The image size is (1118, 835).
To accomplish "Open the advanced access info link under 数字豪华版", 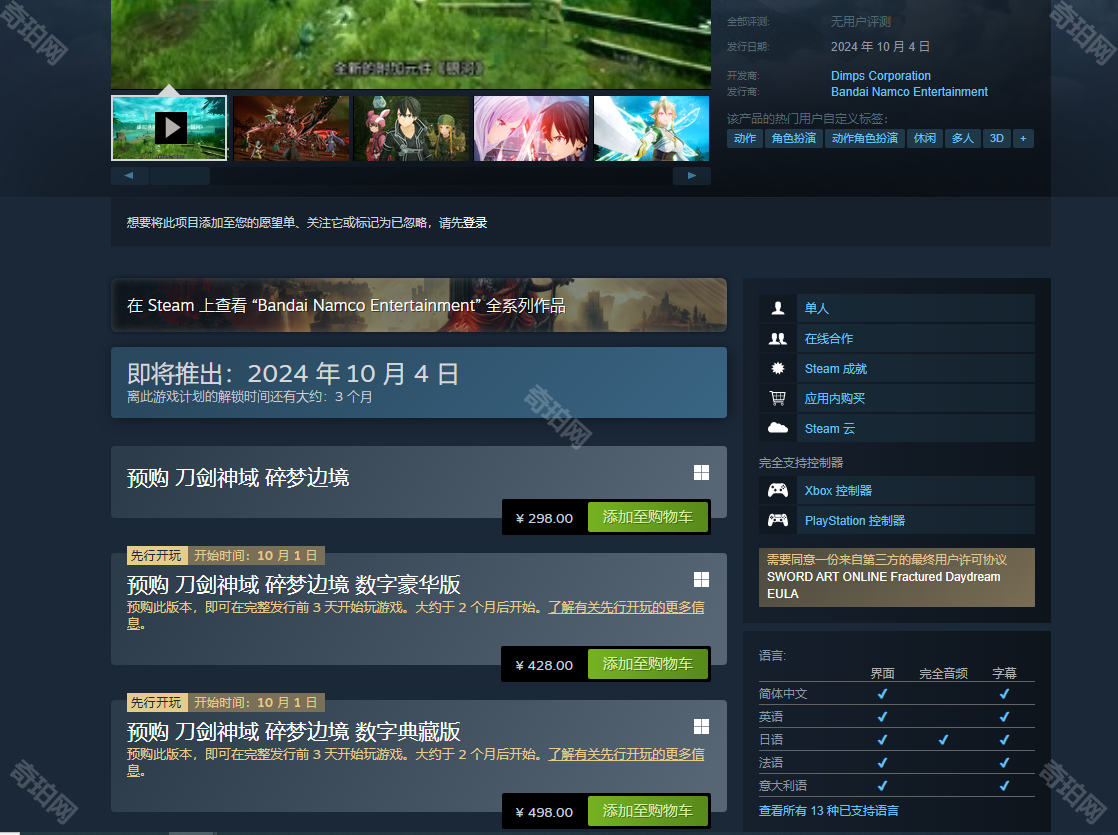I will coord(626,608).
